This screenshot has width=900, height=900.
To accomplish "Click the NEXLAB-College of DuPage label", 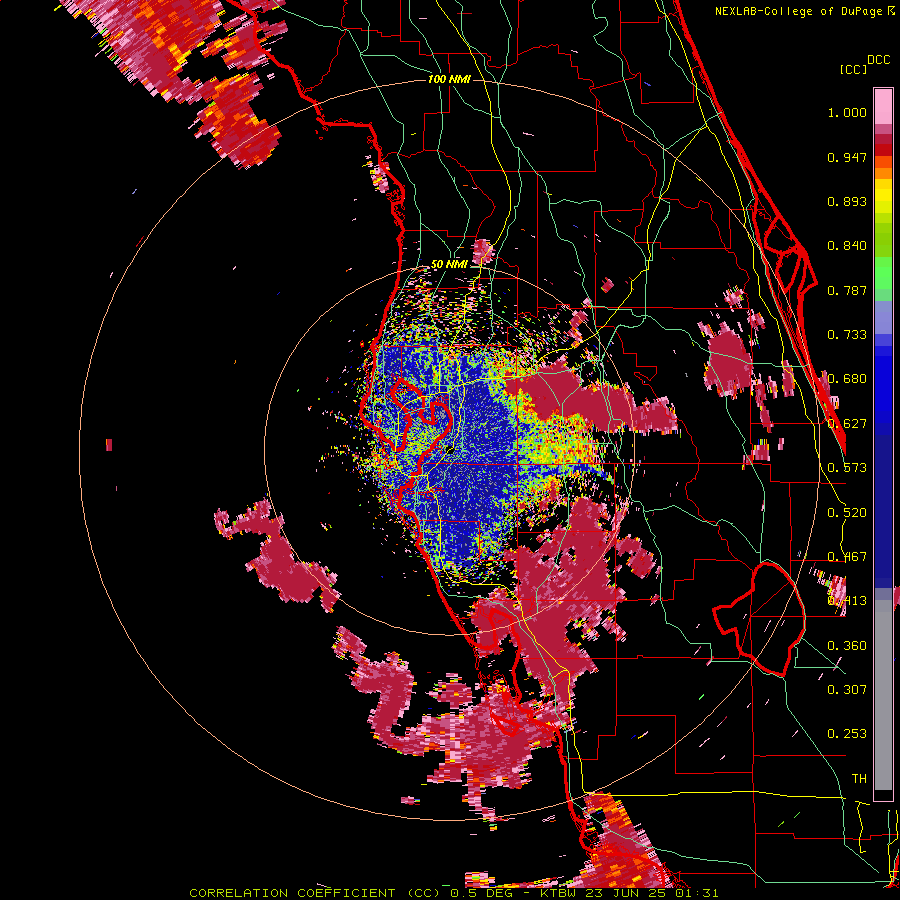I will click(x=798, y=11).
